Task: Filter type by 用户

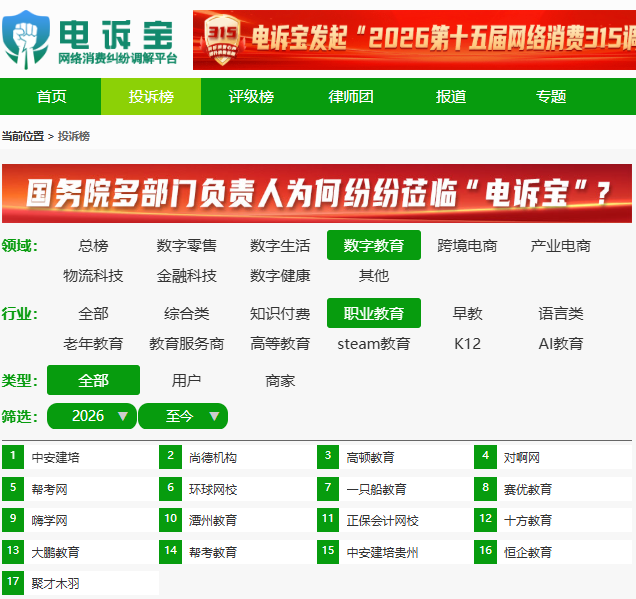Action: [187, 380]
